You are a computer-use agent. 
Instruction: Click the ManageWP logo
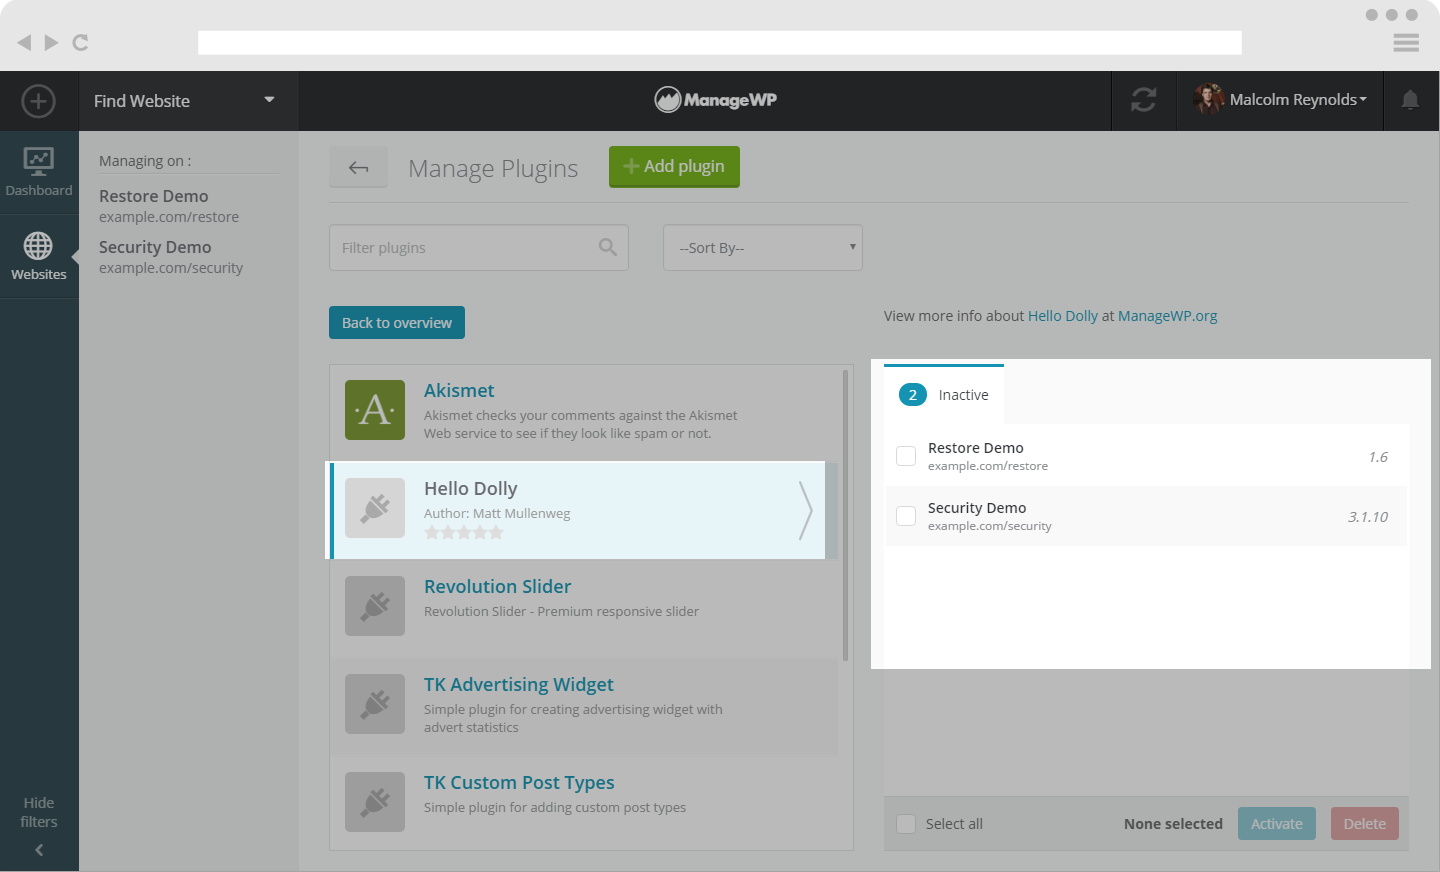pos(716,100)
